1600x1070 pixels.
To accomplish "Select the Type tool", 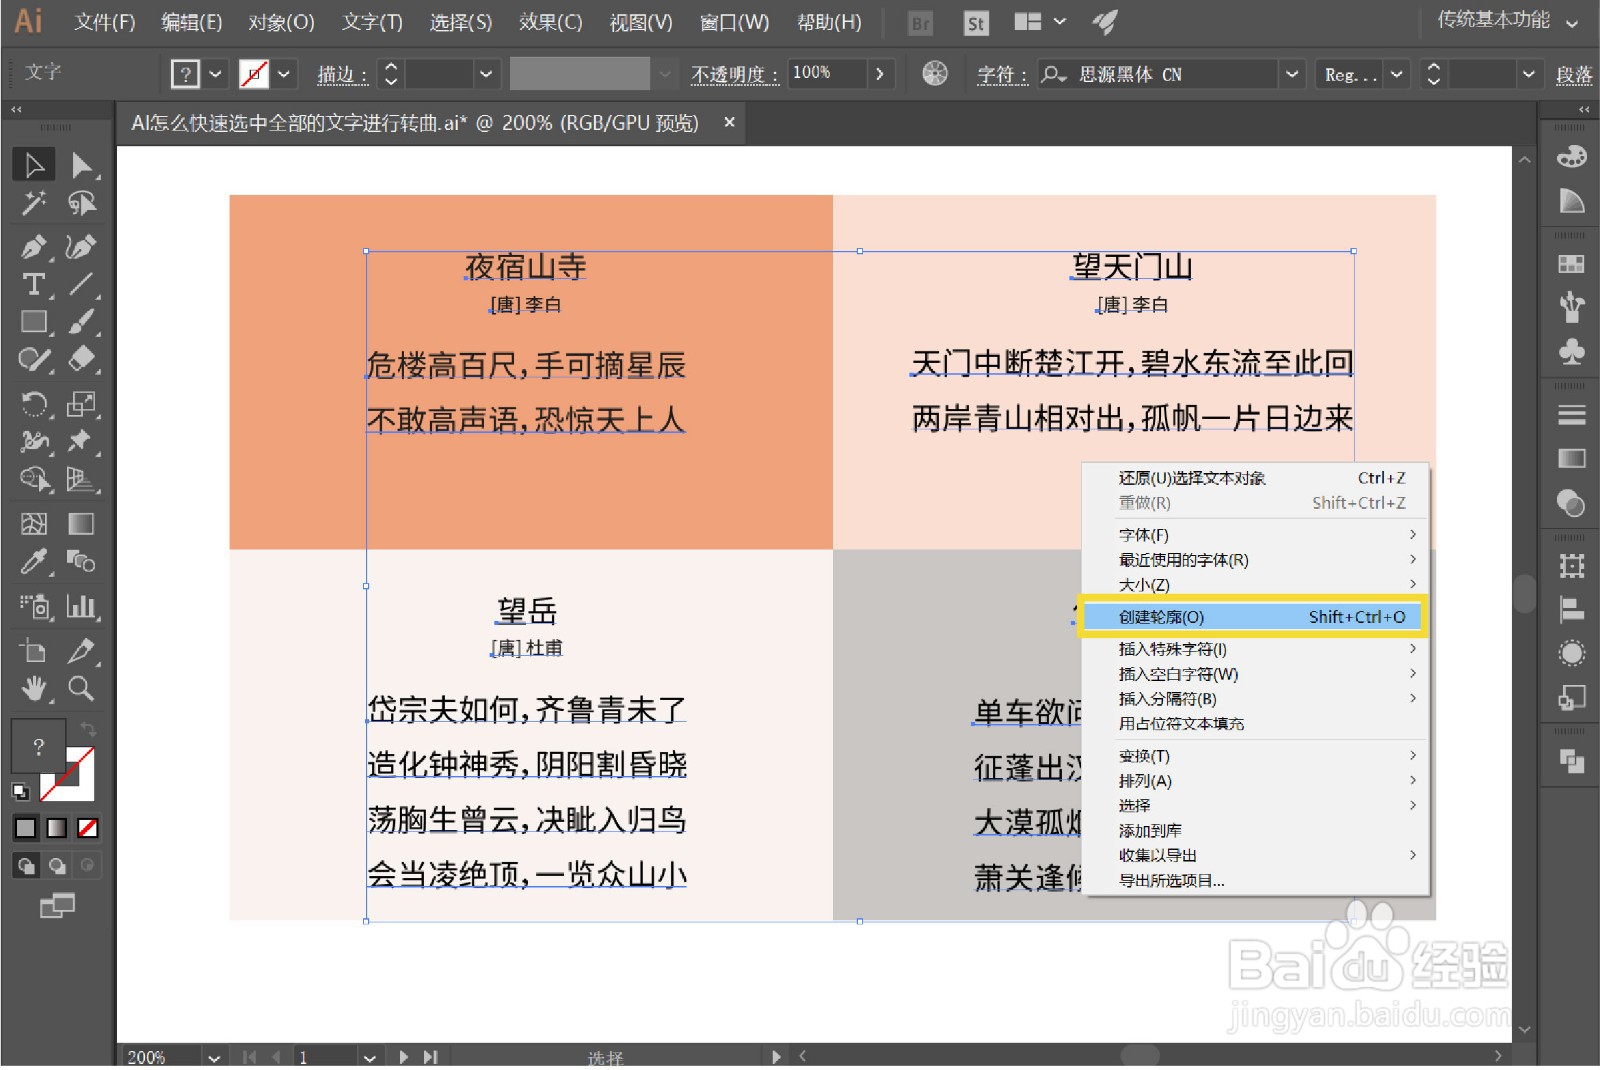I will click(33, 286).
